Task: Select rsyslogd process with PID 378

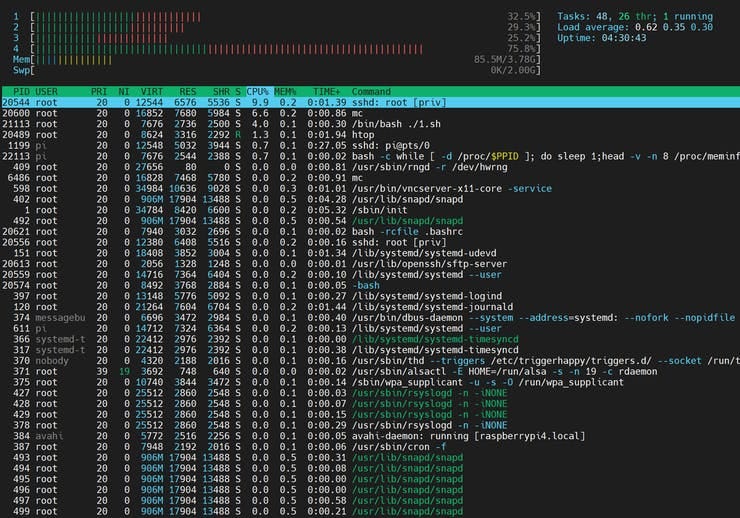Action: [370, 426]
